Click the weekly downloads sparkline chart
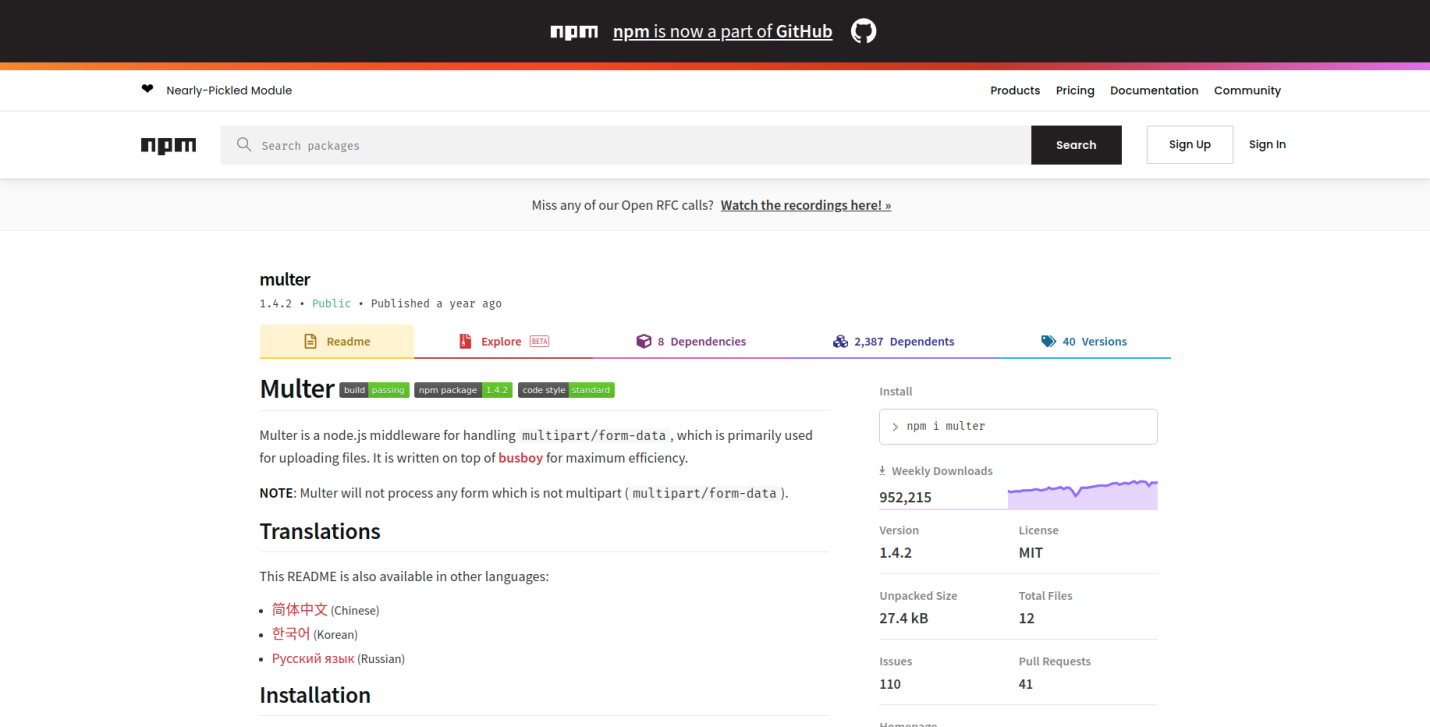 point(1082,494)
